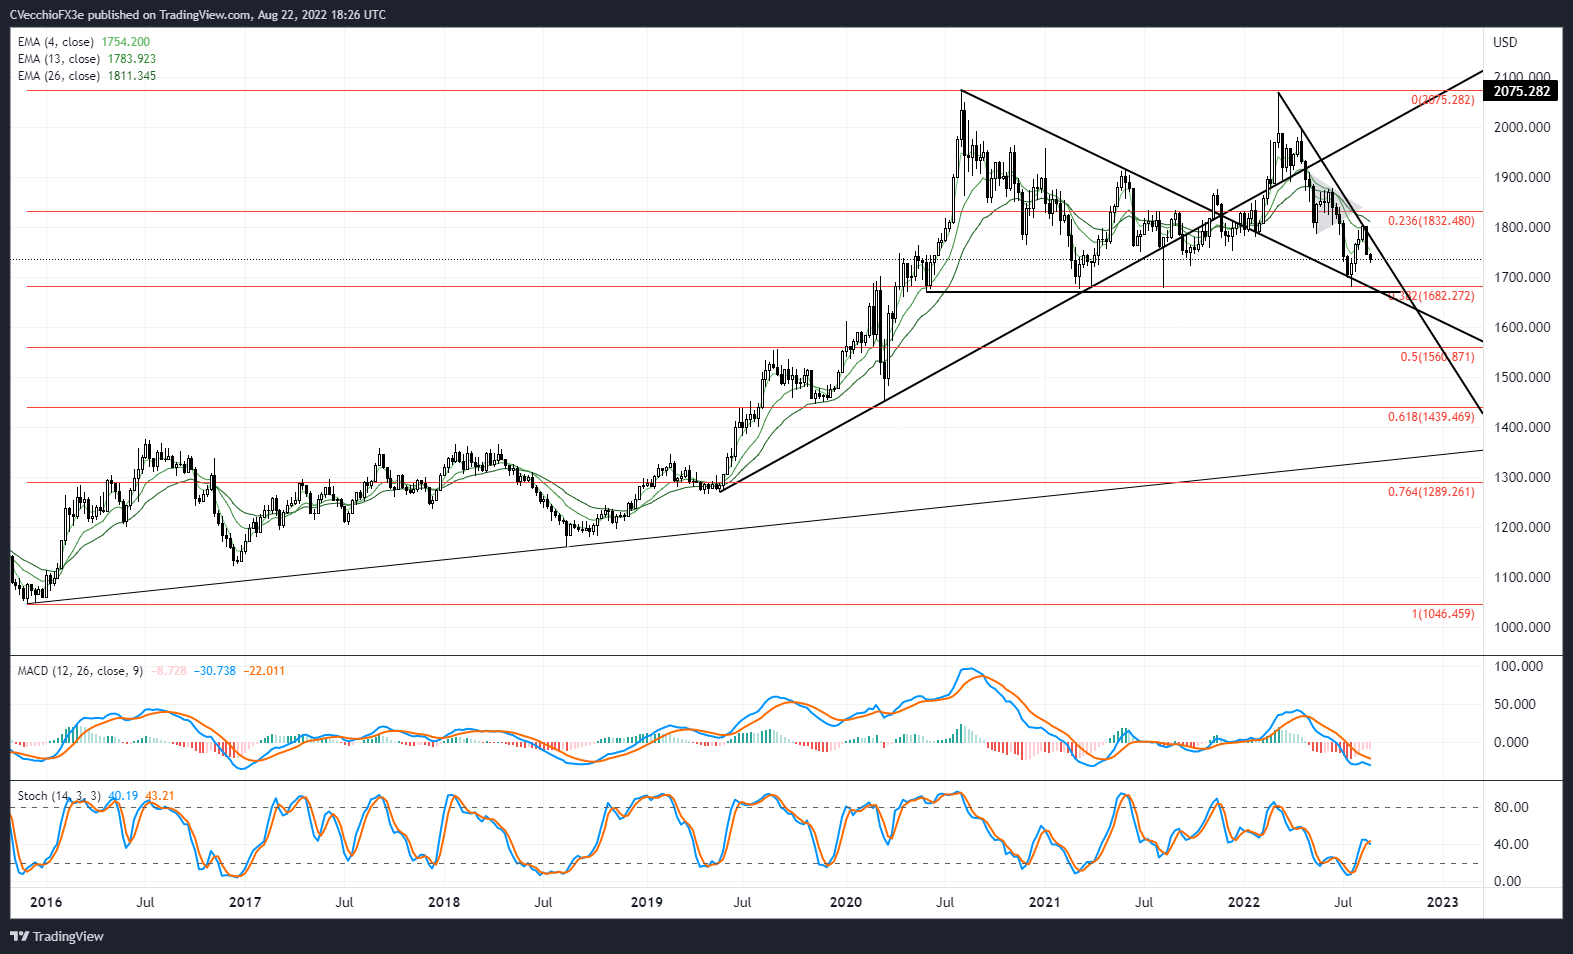1573x954 pixels.
Task: Click the USD currency label on price axis
Action: (x=1505, y=42)
